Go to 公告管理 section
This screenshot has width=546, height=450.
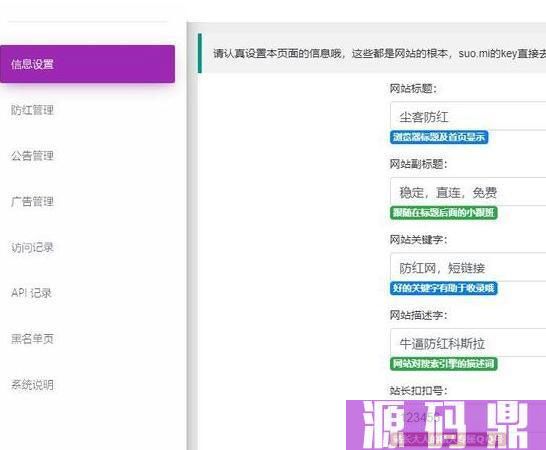[32, 156]
